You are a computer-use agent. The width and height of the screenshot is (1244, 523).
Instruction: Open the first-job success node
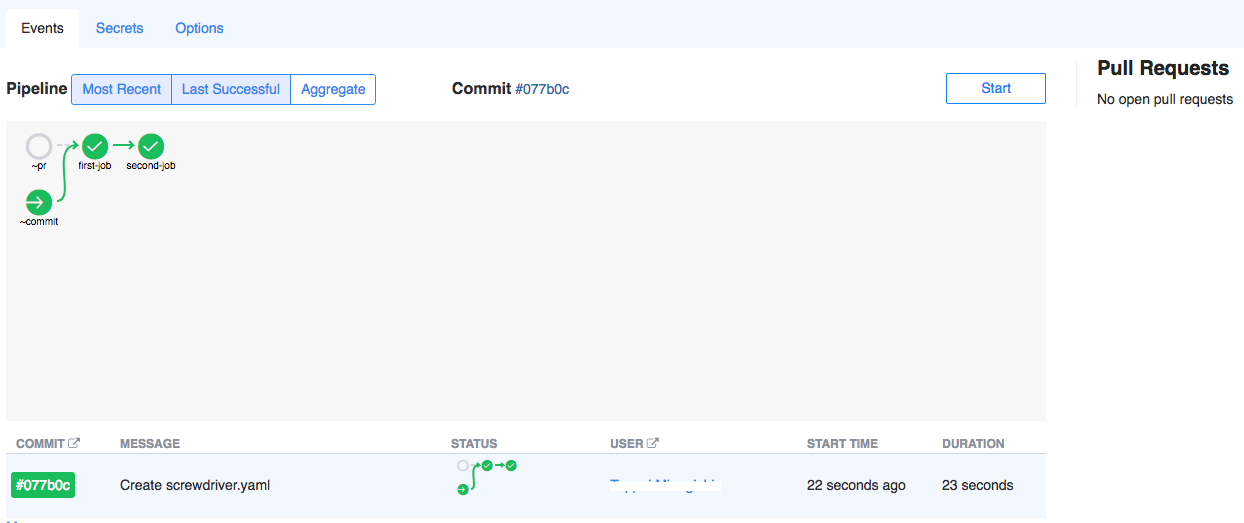pos(95,147)
